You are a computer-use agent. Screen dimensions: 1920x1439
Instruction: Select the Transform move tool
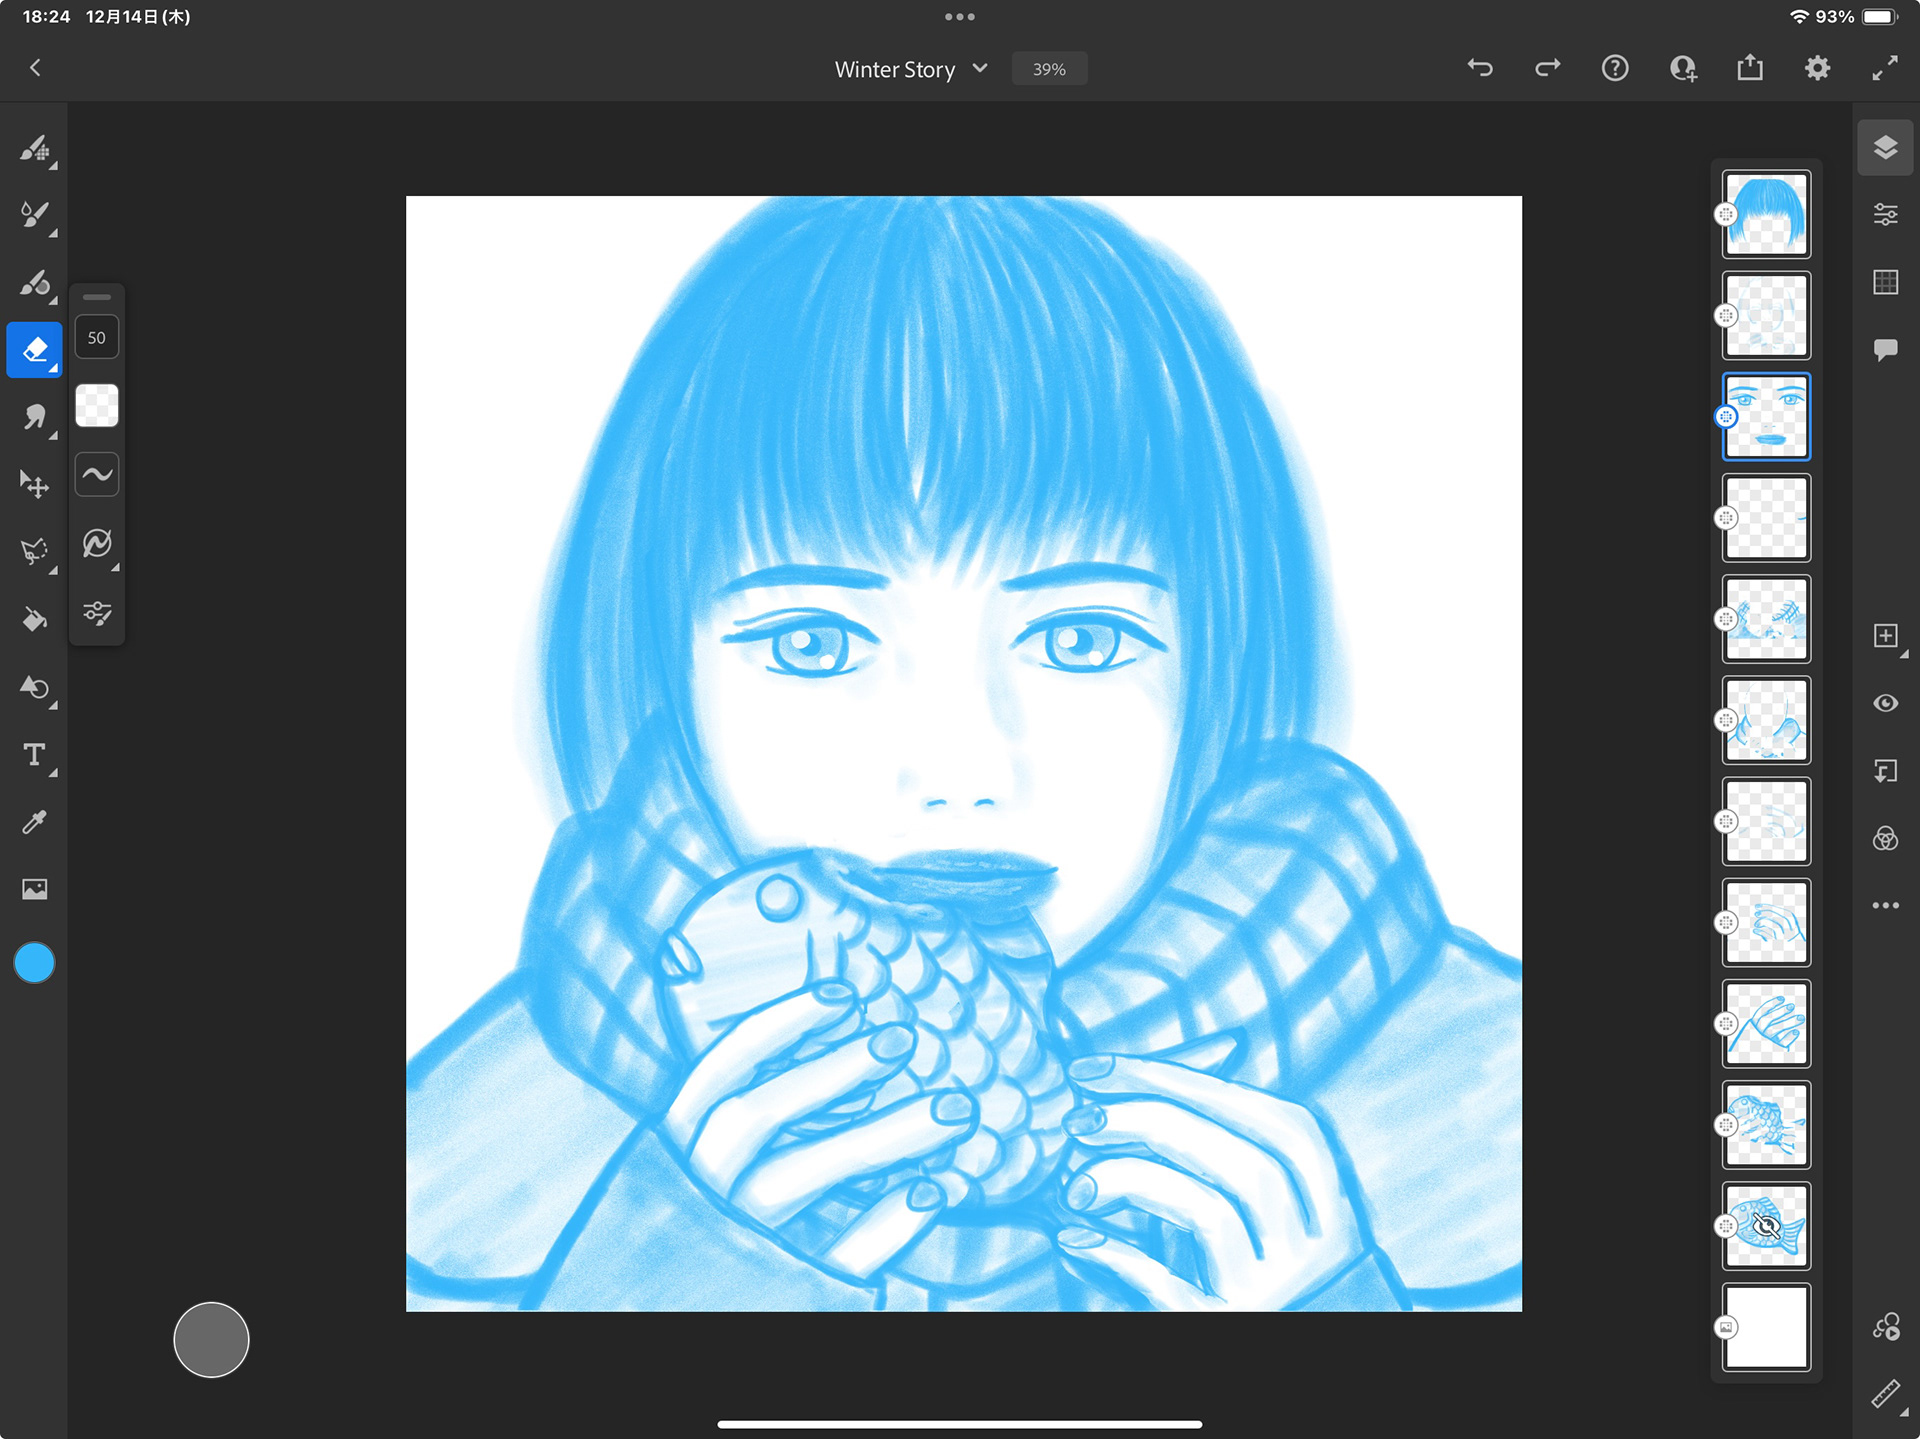[35, 484]
